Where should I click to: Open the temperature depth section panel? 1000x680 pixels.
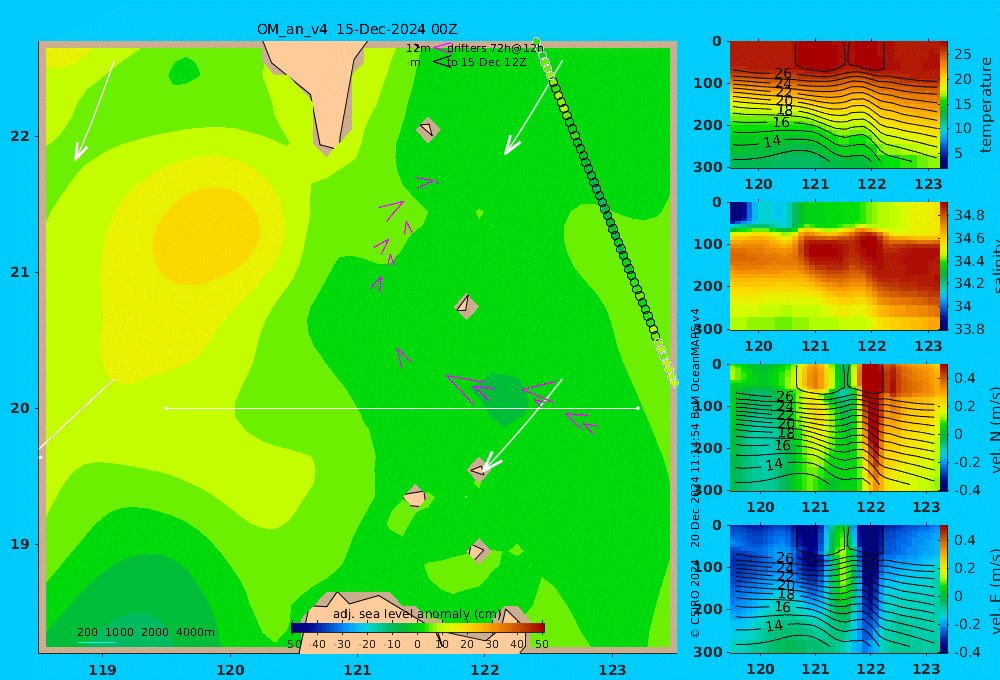[835, 105]
